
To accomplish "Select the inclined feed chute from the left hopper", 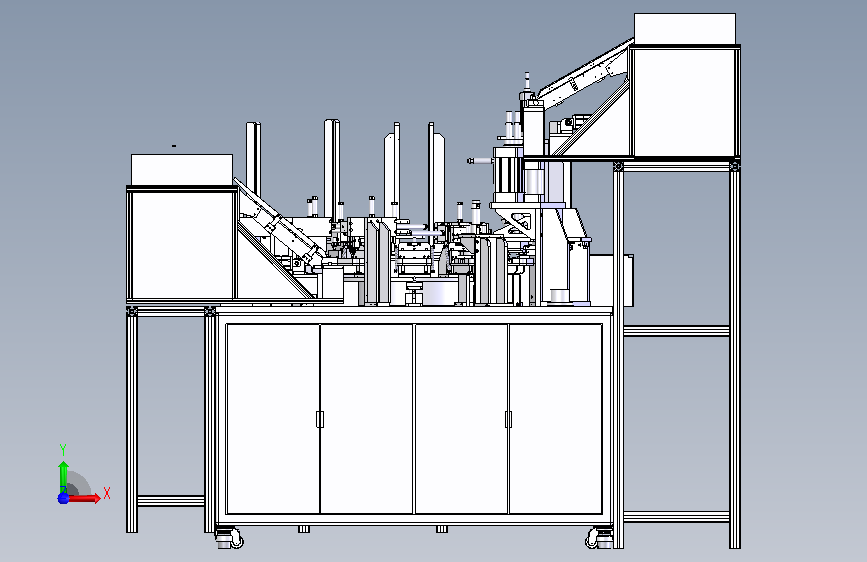I will [279, 222].
